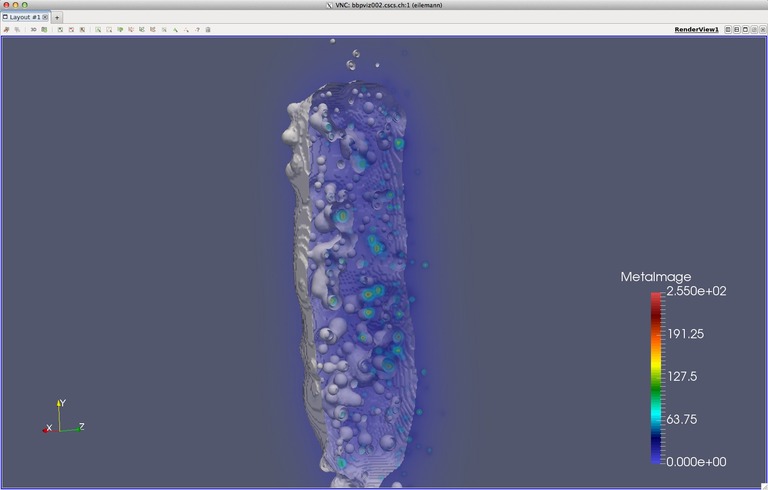Click legend value 2.550e+02

coord(696,291)
